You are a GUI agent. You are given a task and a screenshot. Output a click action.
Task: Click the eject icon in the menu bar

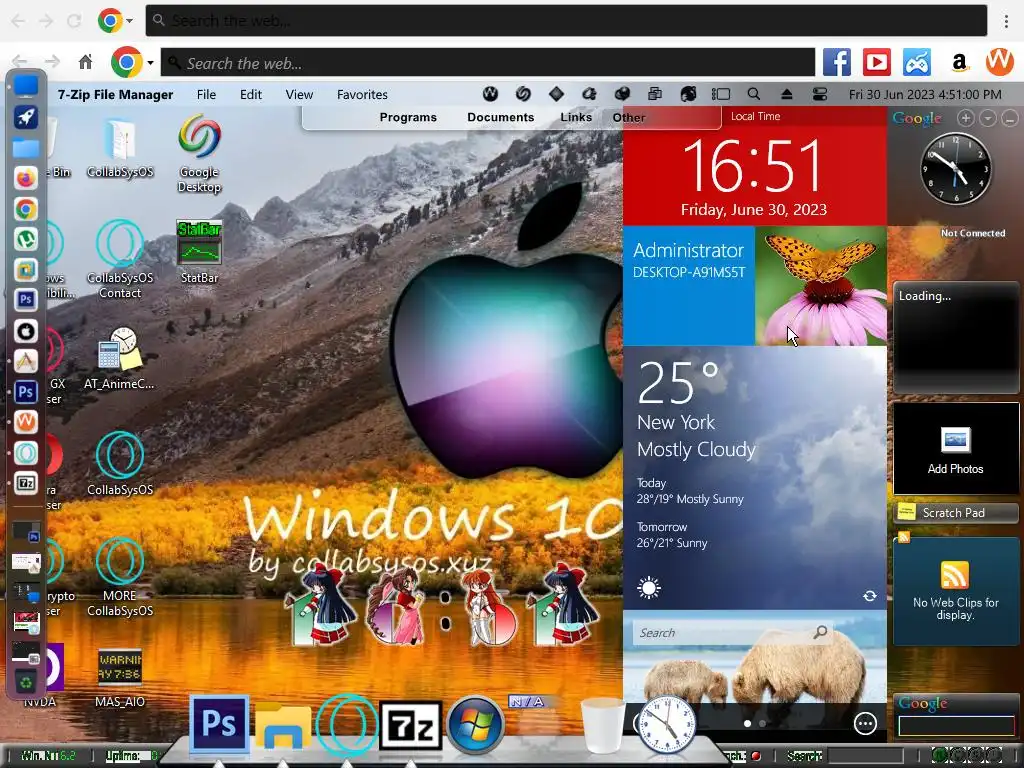(x=787, y=94)
